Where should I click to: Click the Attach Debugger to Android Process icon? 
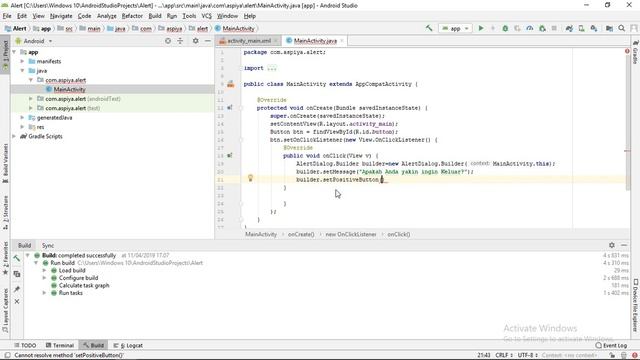coord(542,28)
